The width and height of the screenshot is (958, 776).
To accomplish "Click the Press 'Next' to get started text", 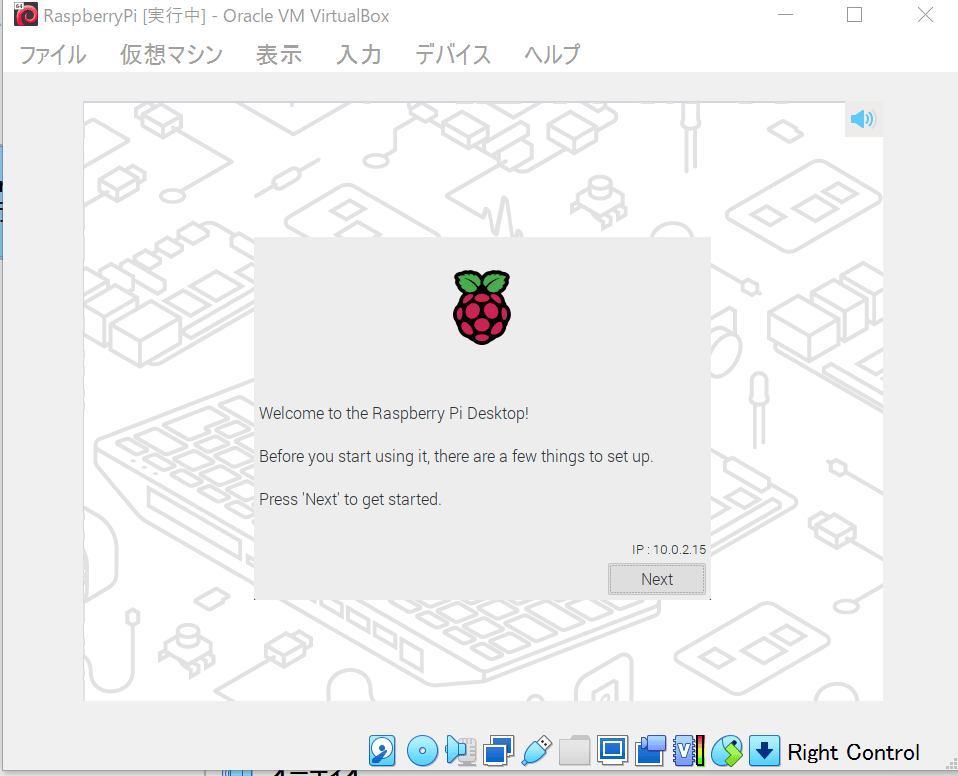I will (x=350, y=499).
